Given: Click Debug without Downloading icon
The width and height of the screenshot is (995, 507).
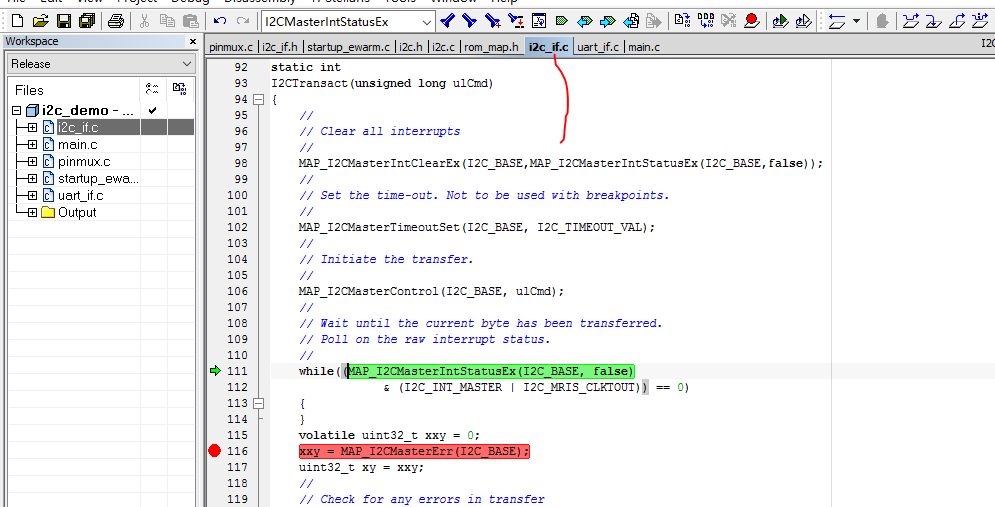Looking at the screenshot, I should (803, 21).
